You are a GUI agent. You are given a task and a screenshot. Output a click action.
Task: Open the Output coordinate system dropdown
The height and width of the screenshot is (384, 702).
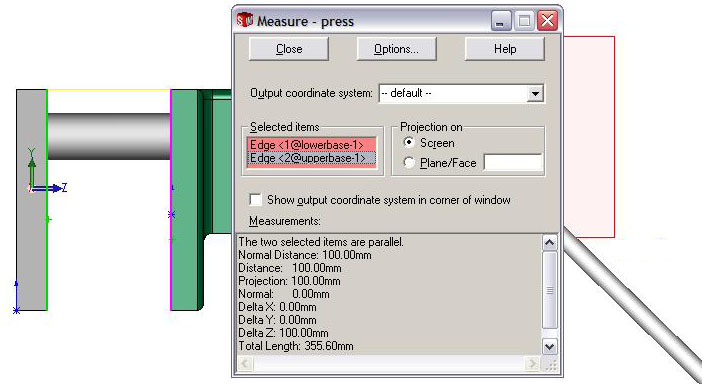[535, 94]
